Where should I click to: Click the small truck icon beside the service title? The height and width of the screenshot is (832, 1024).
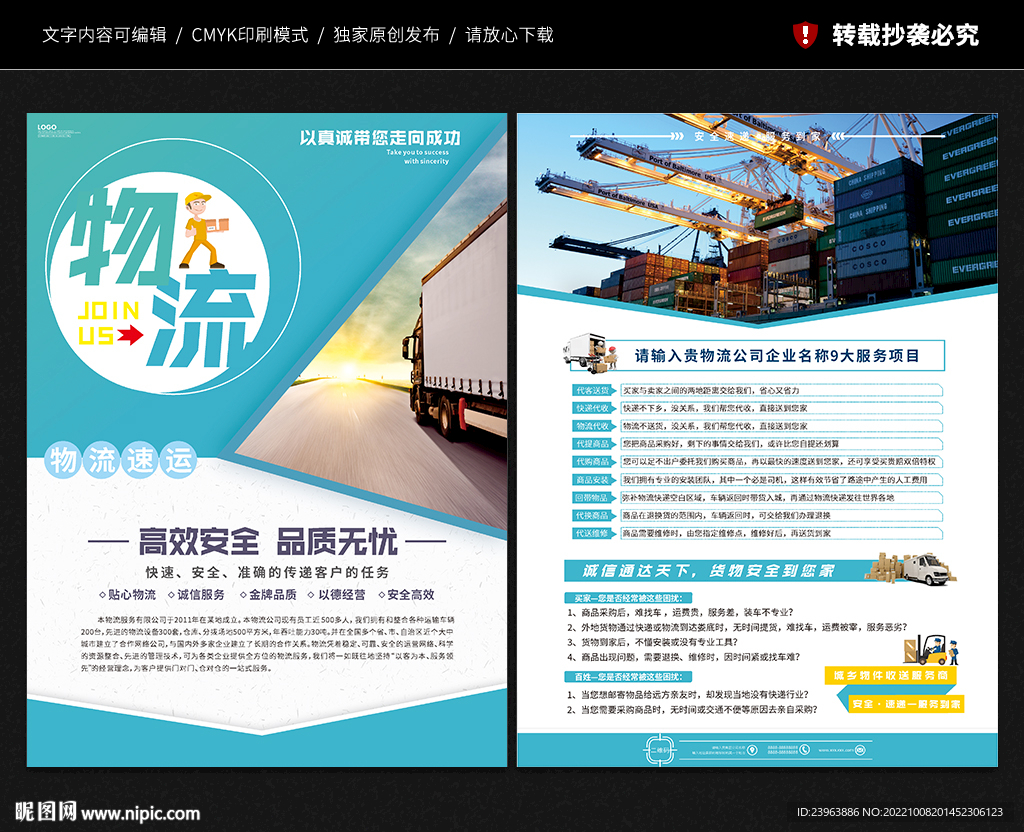pos(590,353)
